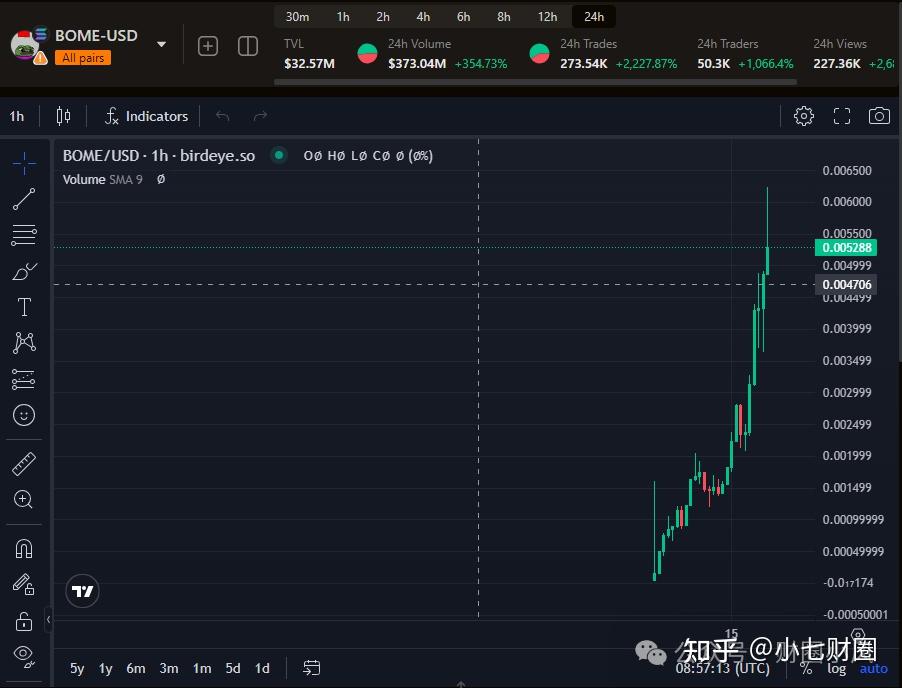
Task: Click the 24h Volume buy/sell pie
Action: 367,53
